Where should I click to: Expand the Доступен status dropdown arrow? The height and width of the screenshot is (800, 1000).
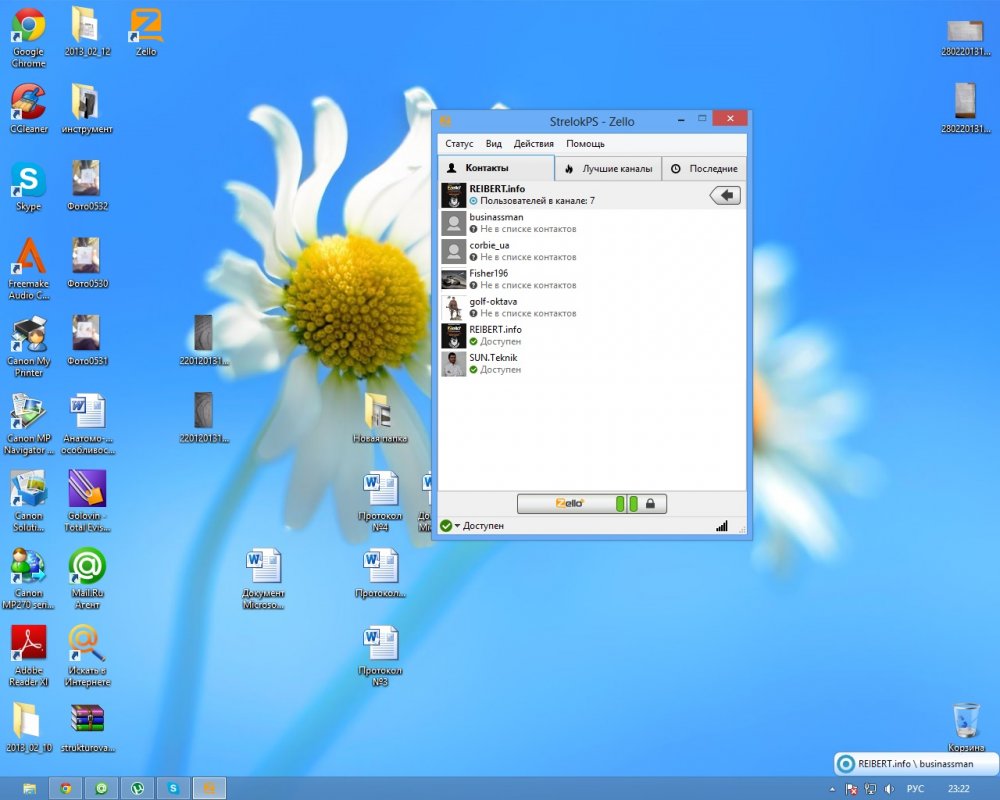tap(457, 526)
